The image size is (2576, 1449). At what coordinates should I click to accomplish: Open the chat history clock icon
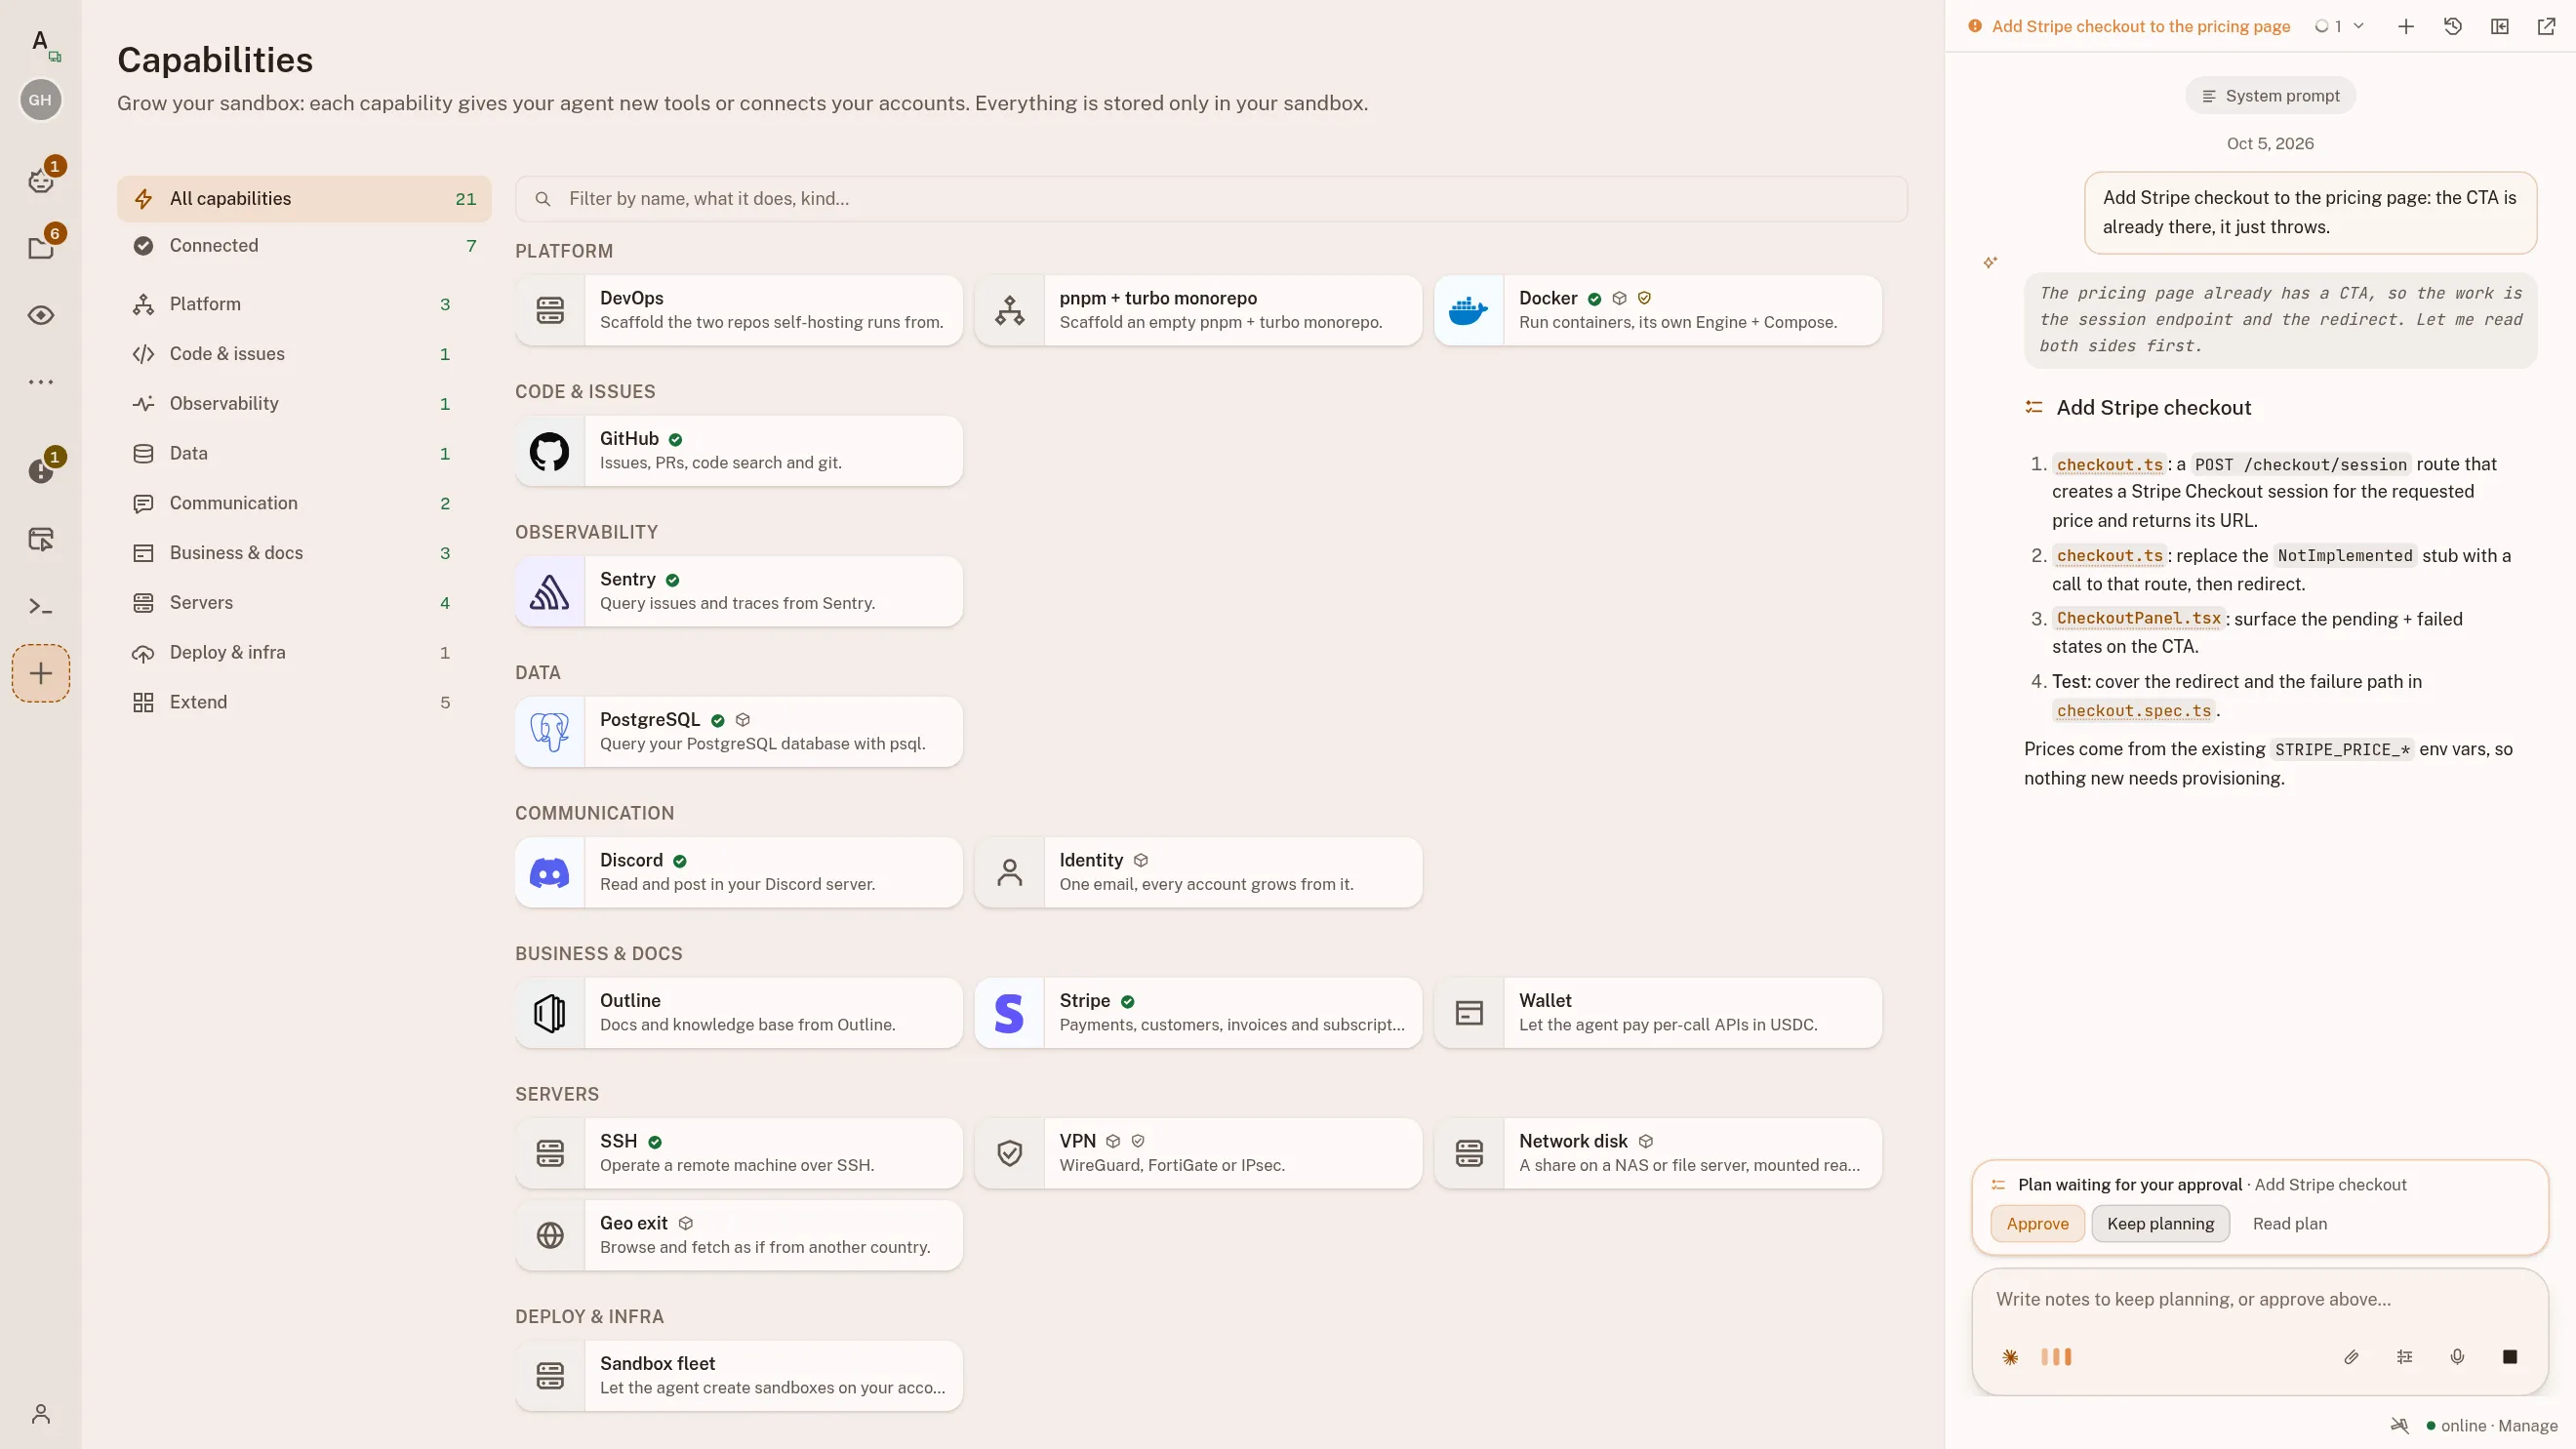pos(2452,27)
